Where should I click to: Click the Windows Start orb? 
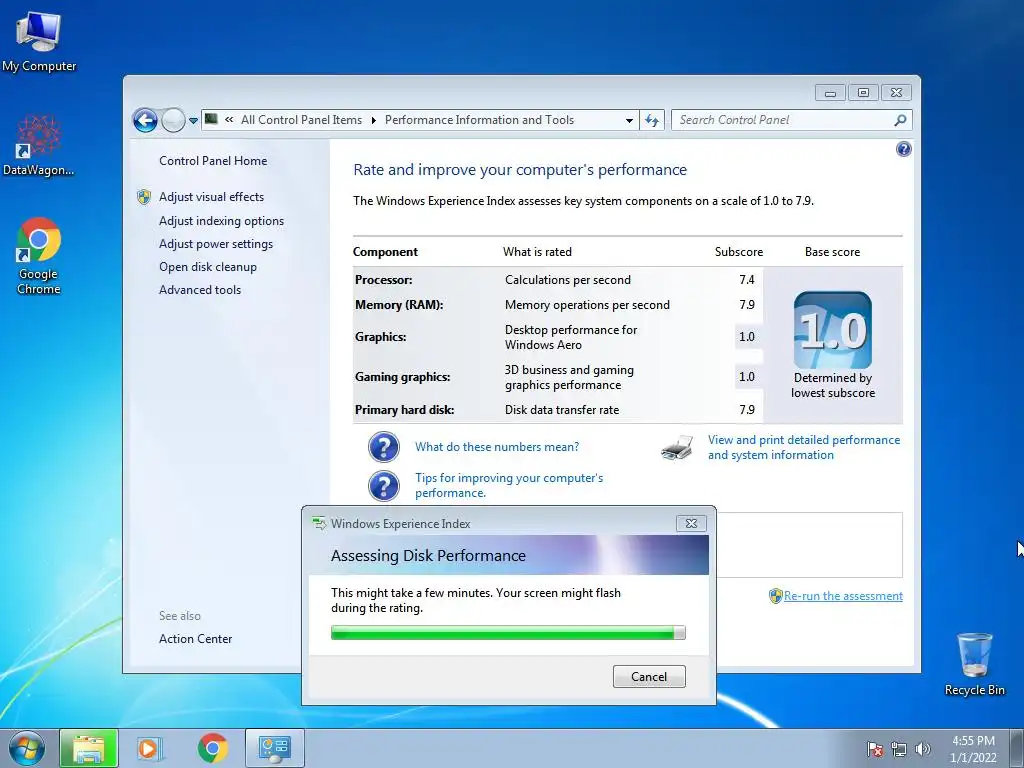click(27, 748)
